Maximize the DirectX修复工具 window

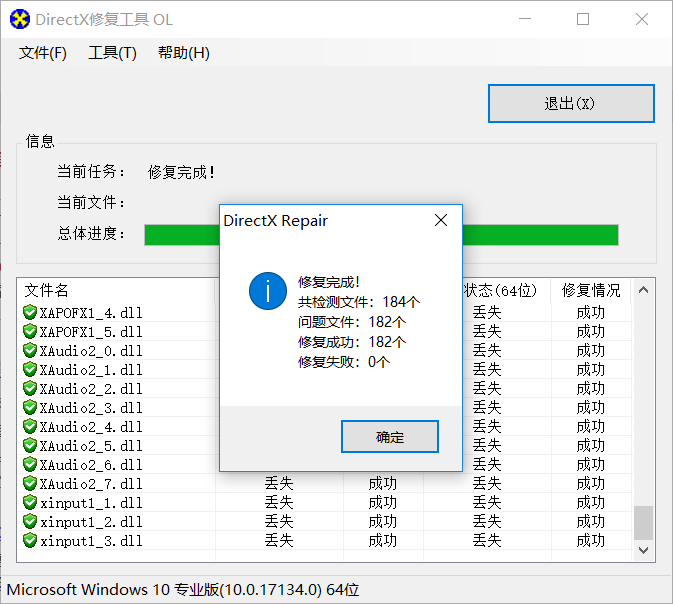(583, 19)
